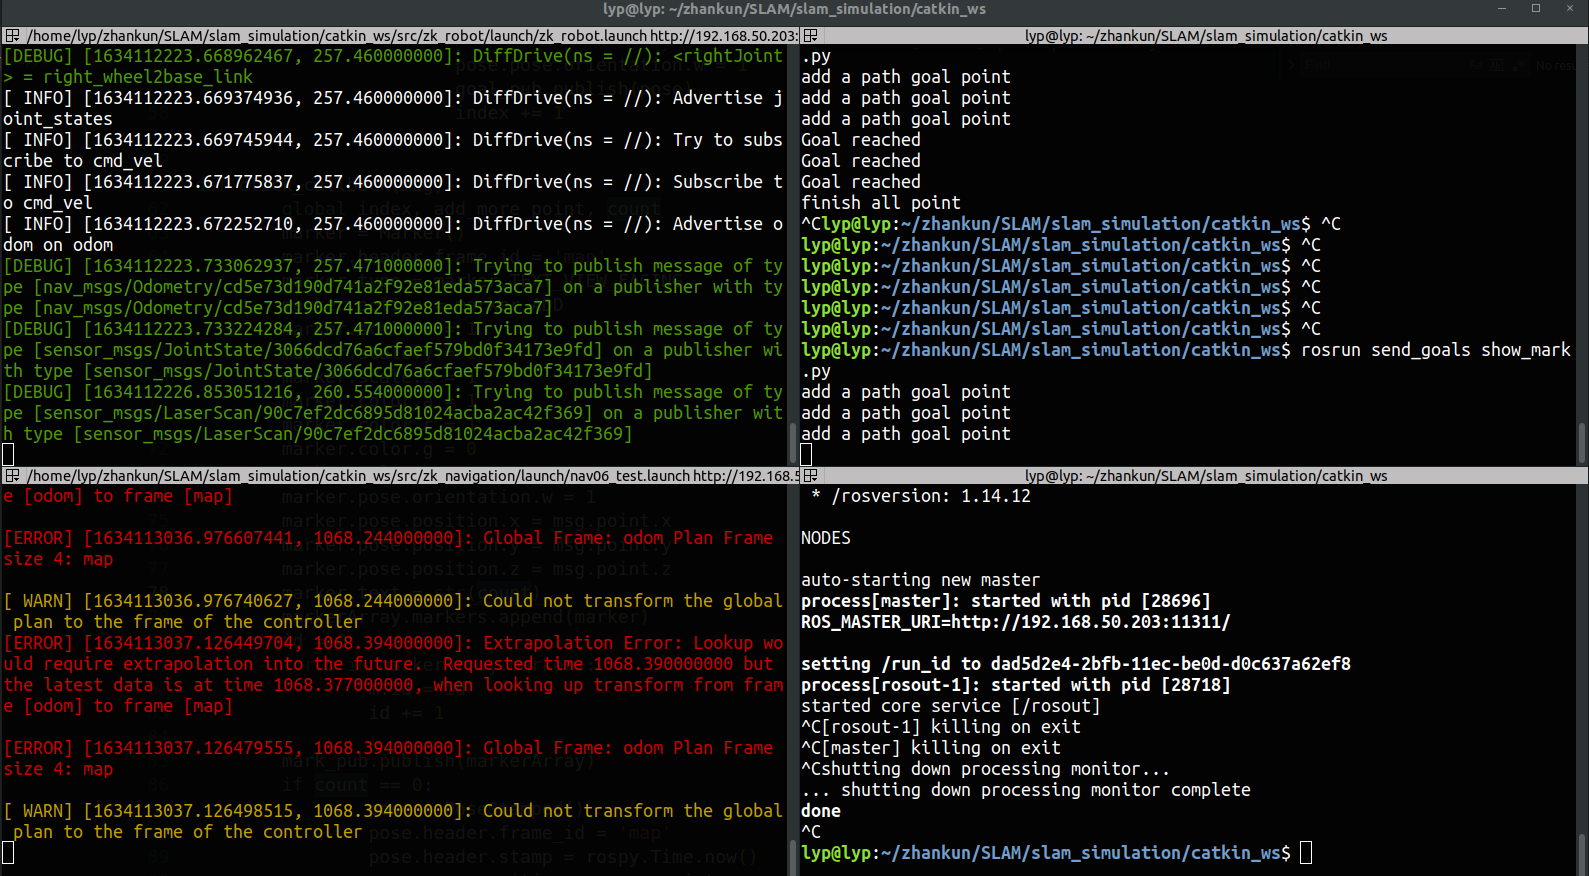The width and height of the screenshot is (1589, 876).
Task: Click the DEBUG line with timestamp 1634112223.733224284
Action: point(393,350)
